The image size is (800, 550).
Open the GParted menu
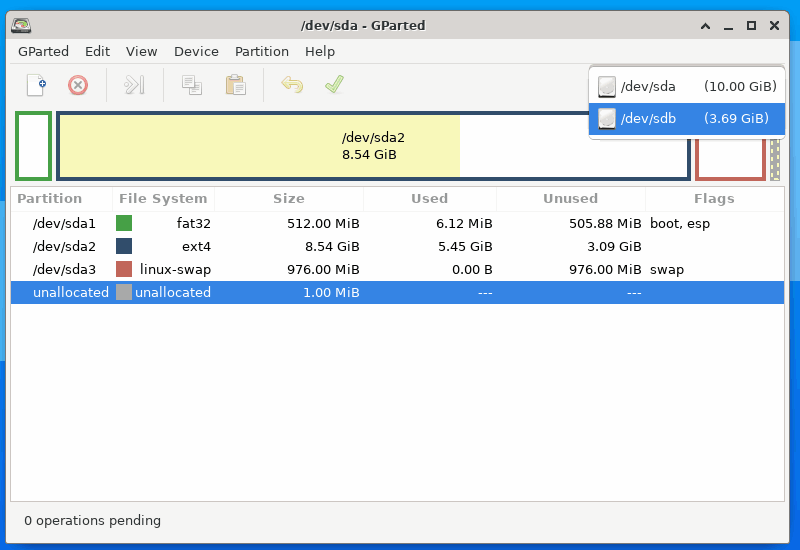point(43,52)
